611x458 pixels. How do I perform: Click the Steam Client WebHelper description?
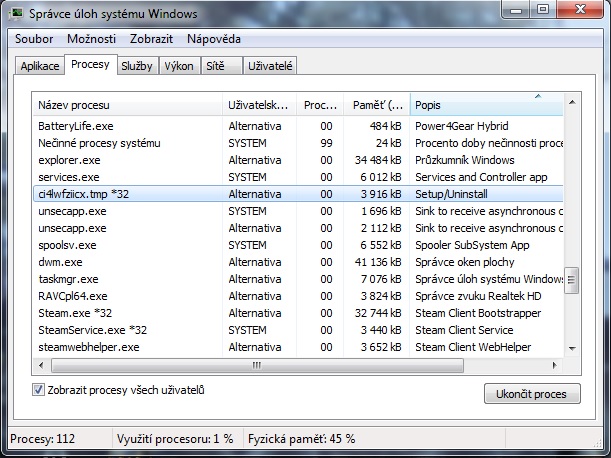tap(473, 347)
